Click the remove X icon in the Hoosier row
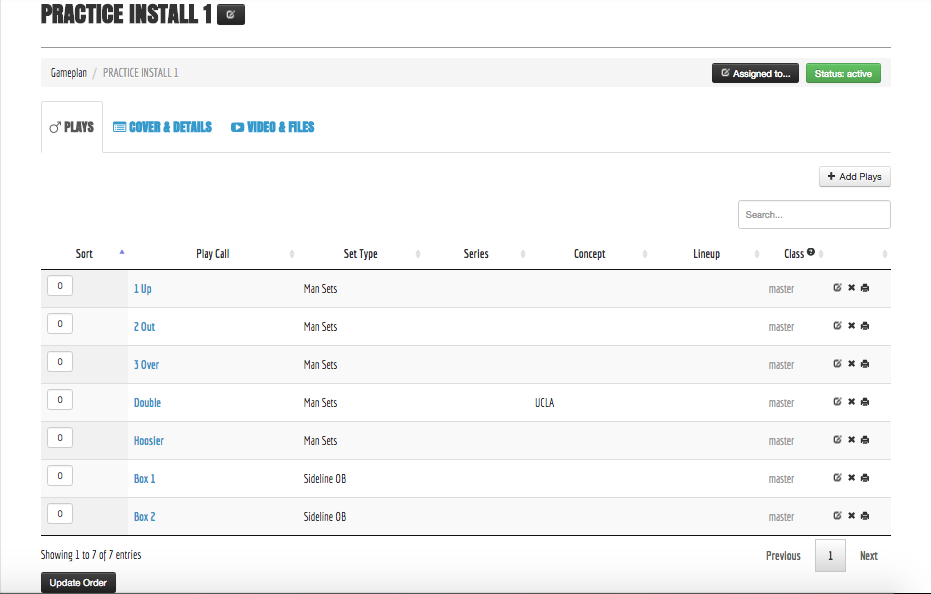This screenshot has height=594, width=931. [x=851, y=440]
